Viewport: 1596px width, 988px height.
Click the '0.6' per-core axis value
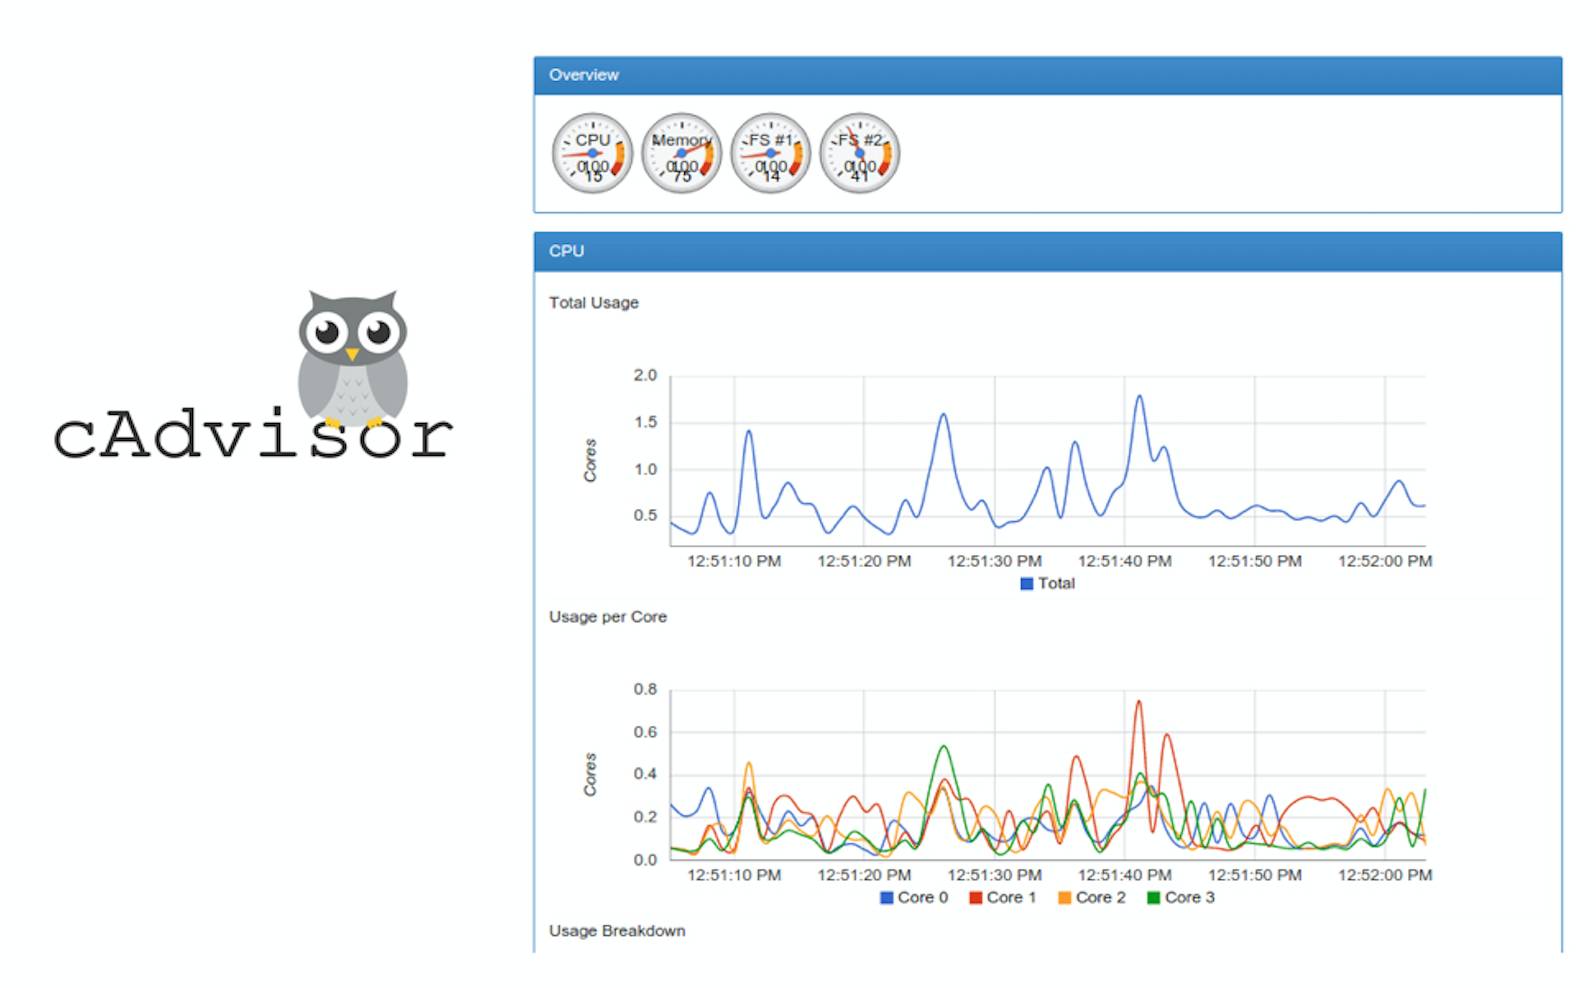click(x=645, y=733)
